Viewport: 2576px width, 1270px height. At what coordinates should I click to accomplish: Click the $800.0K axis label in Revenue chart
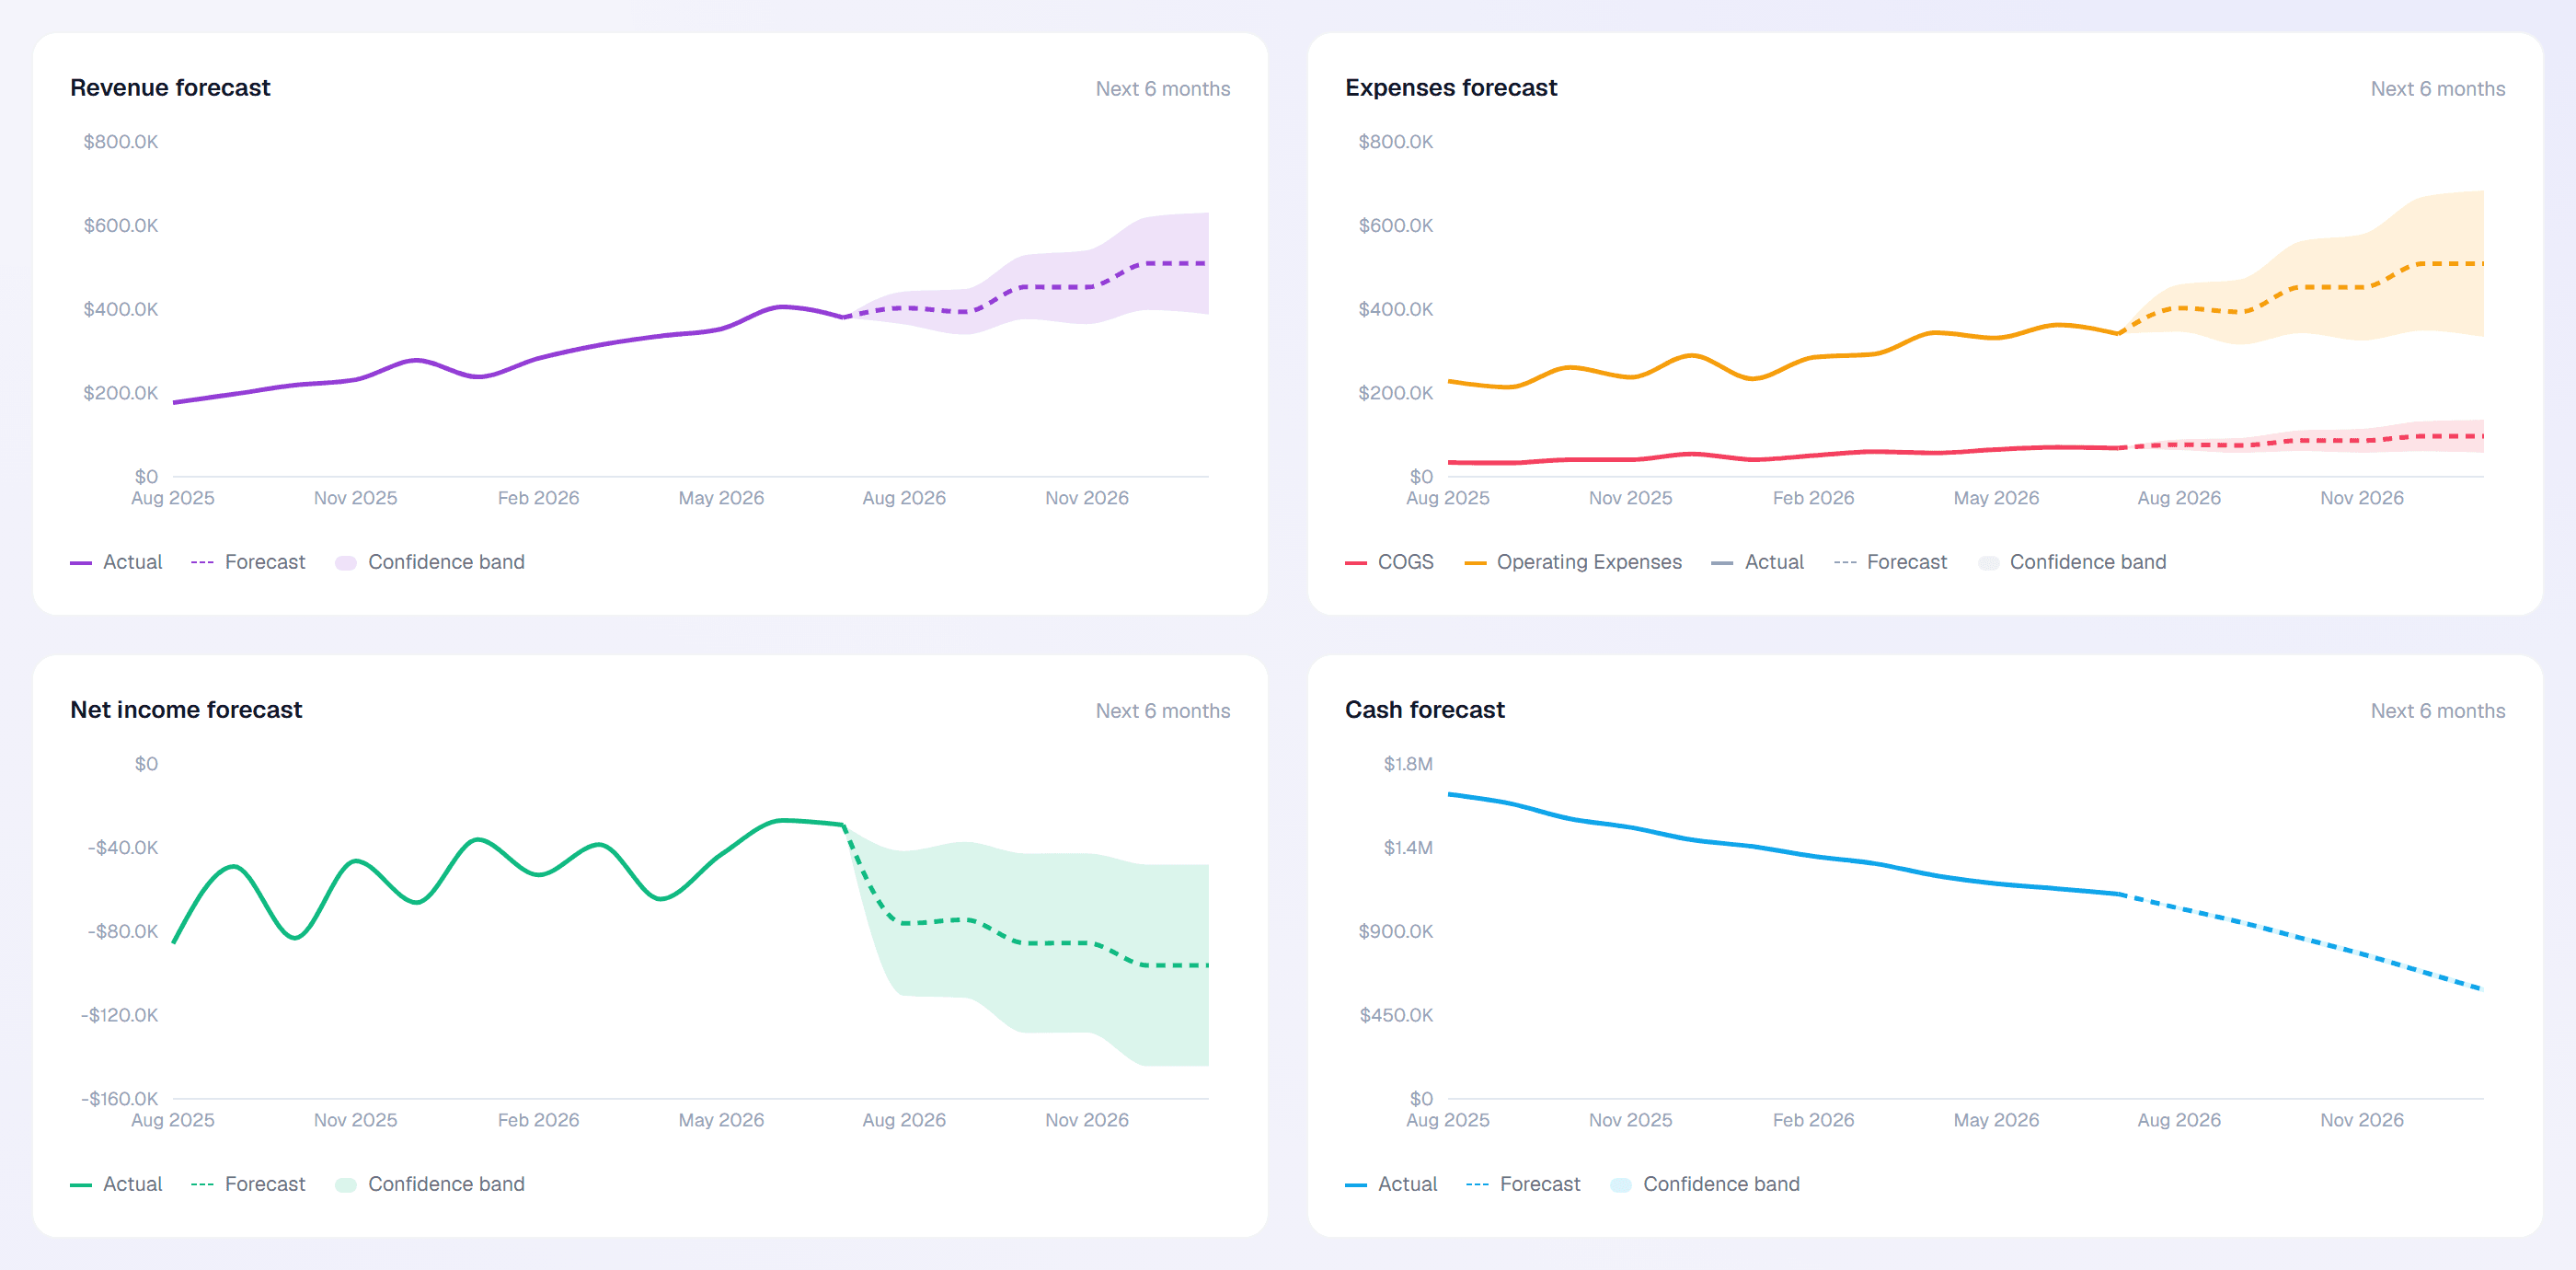click(121, 142)
